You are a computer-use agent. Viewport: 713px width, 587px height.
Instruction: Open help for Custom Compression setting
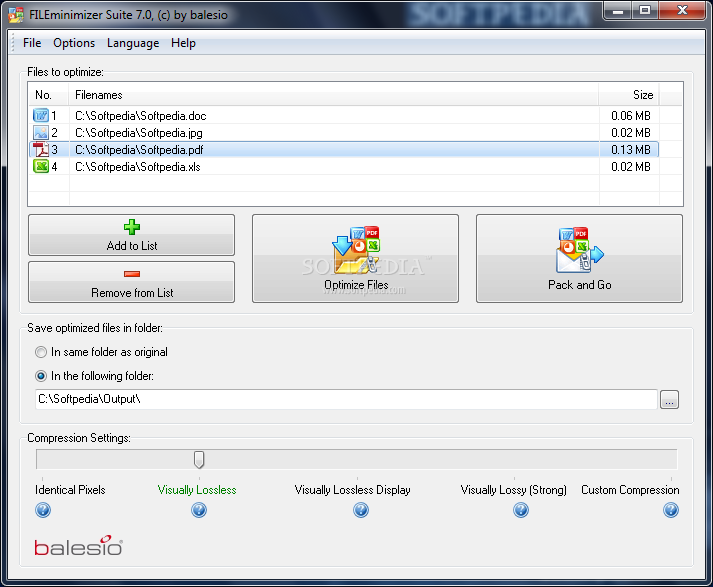pyautogui.click(x=671, y=510)
